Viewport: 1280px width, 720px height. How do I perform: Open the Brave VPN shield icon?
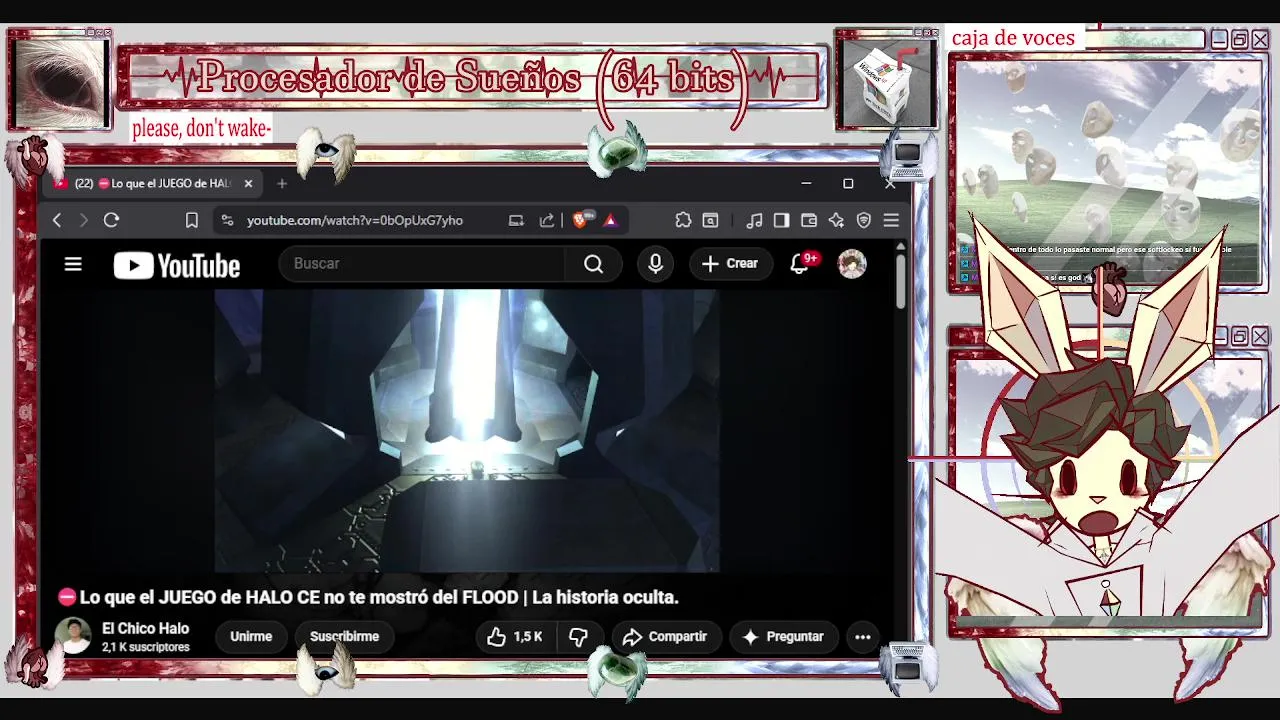(864, 220)
